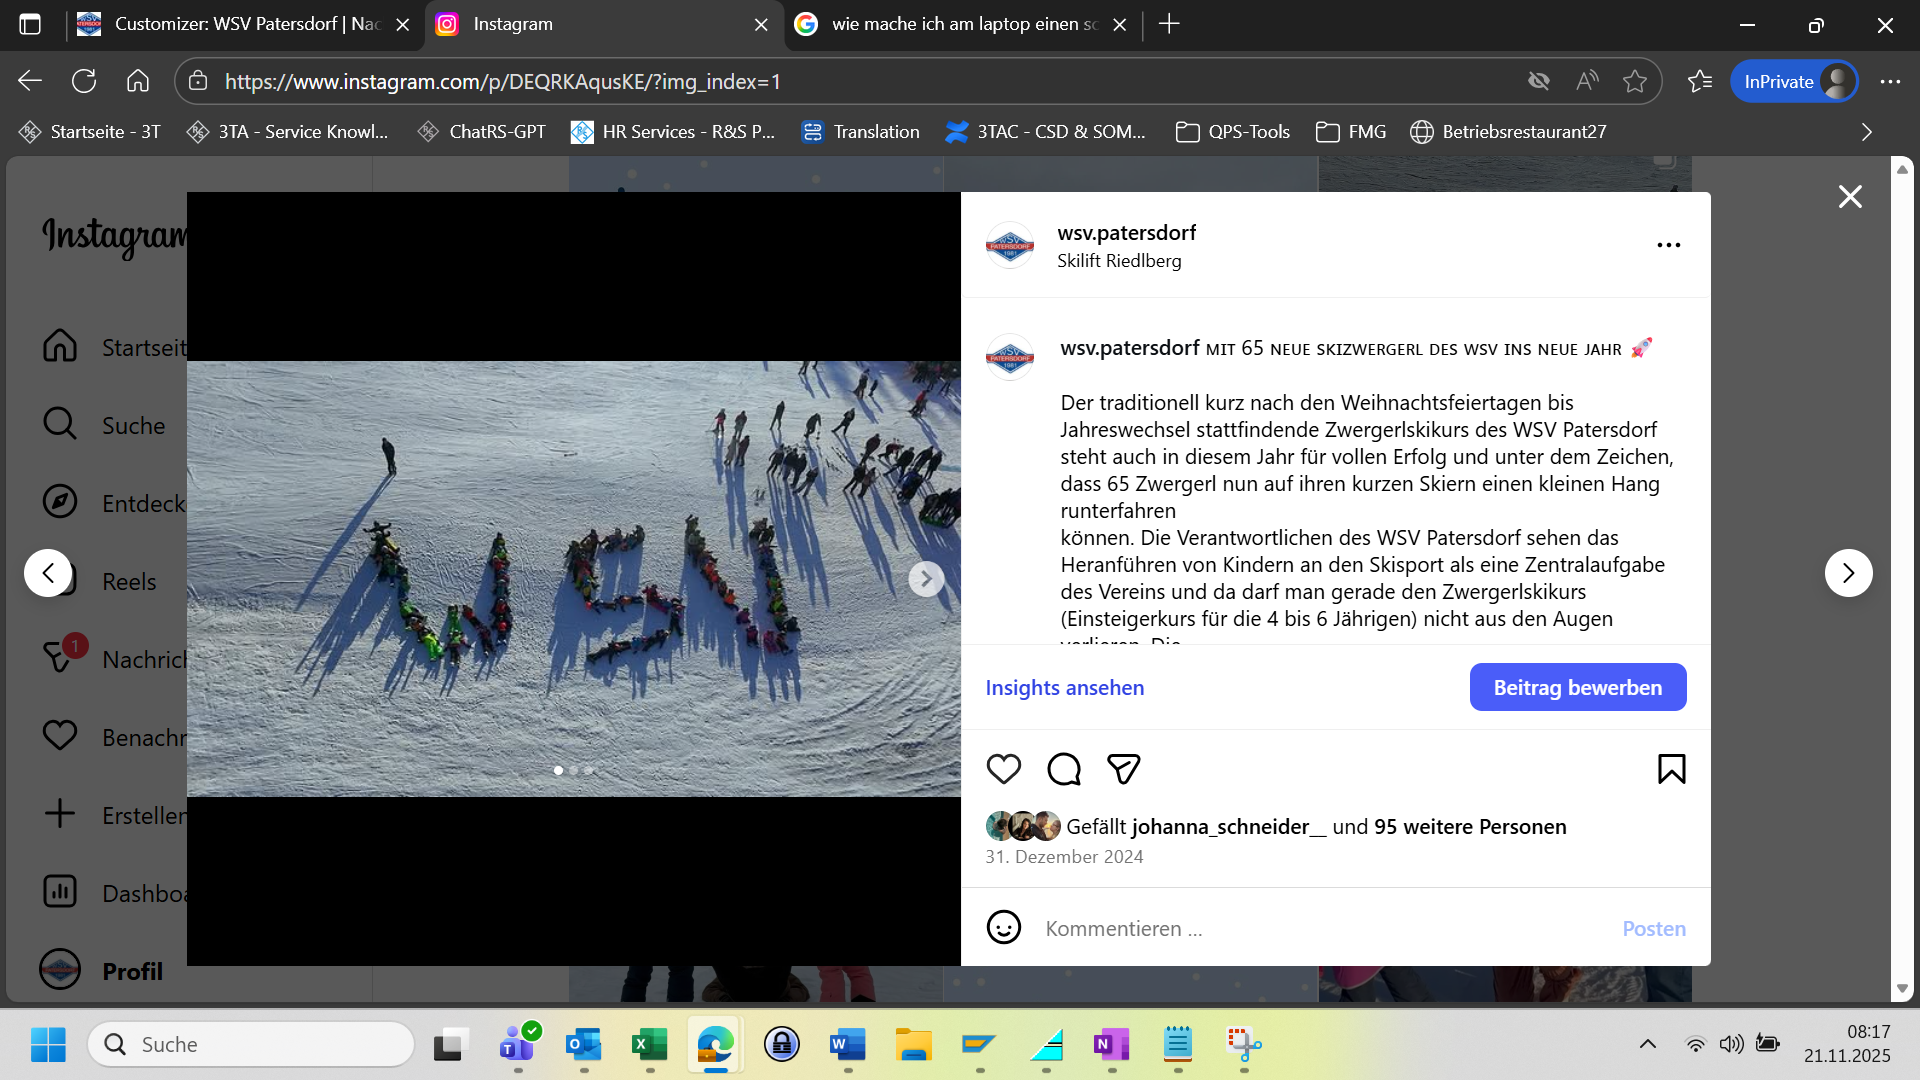Image resolution: width=1920 pixels, height=1080 pixels.
Task: Open post options three-dot menu
Action: click(1668, 245)
